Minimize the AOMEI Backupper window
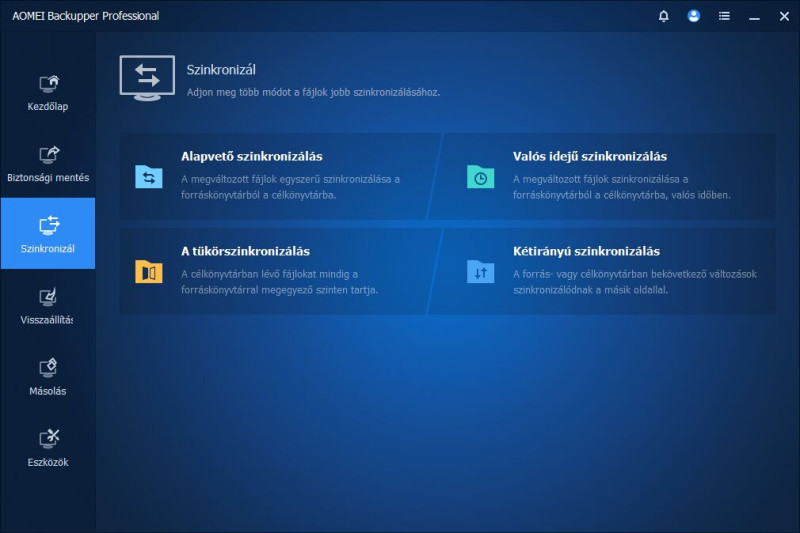Image resolution: width=800 pixels, height=533 pixels. coord(754,19)
